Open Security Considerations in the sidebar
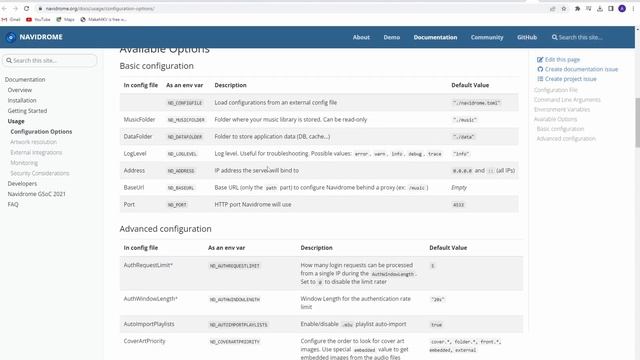This screenshot has height=360, width=640. point(40,173)
